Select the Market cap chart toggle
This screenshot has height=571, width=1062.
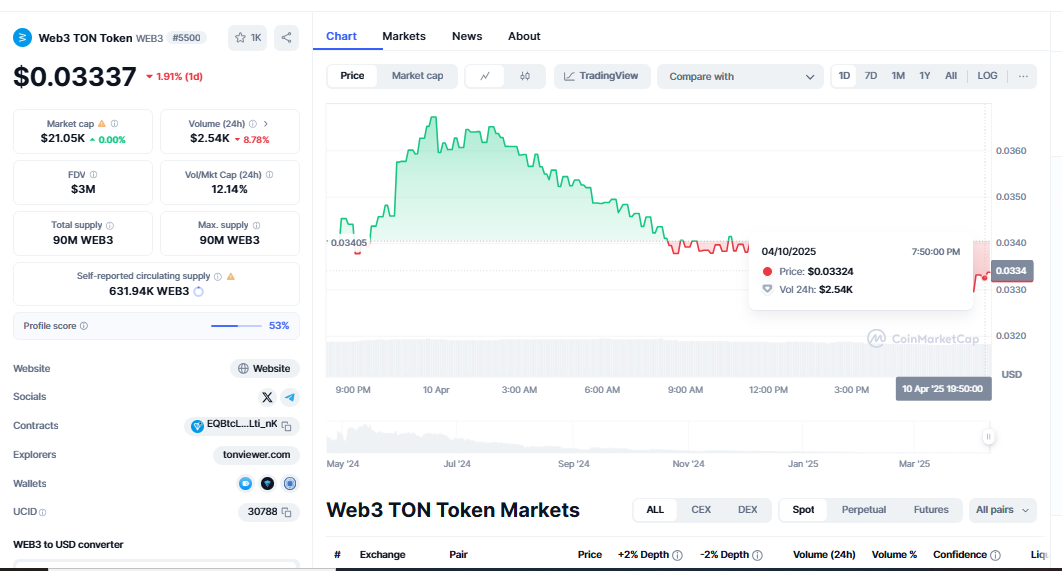click(x=417, y=76)
